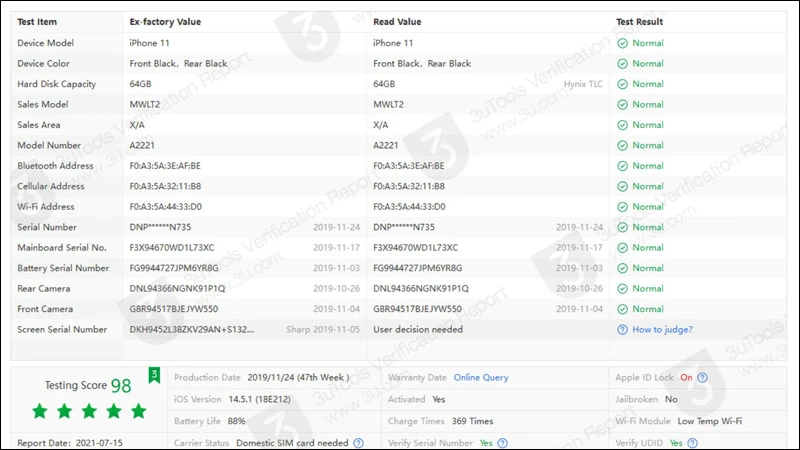Click Normal check icon in Front Camera row
The height and width of the screenshot is (450, 800).
pos(623,309)
